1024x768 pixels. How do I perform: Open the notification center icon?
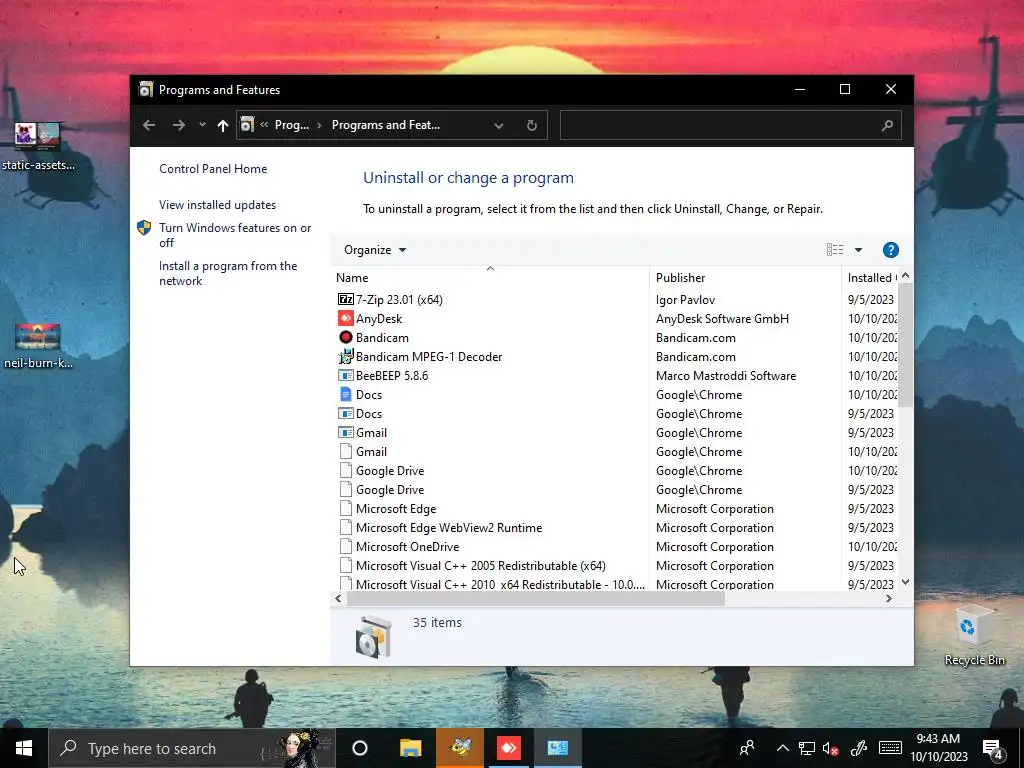(993, 749)
